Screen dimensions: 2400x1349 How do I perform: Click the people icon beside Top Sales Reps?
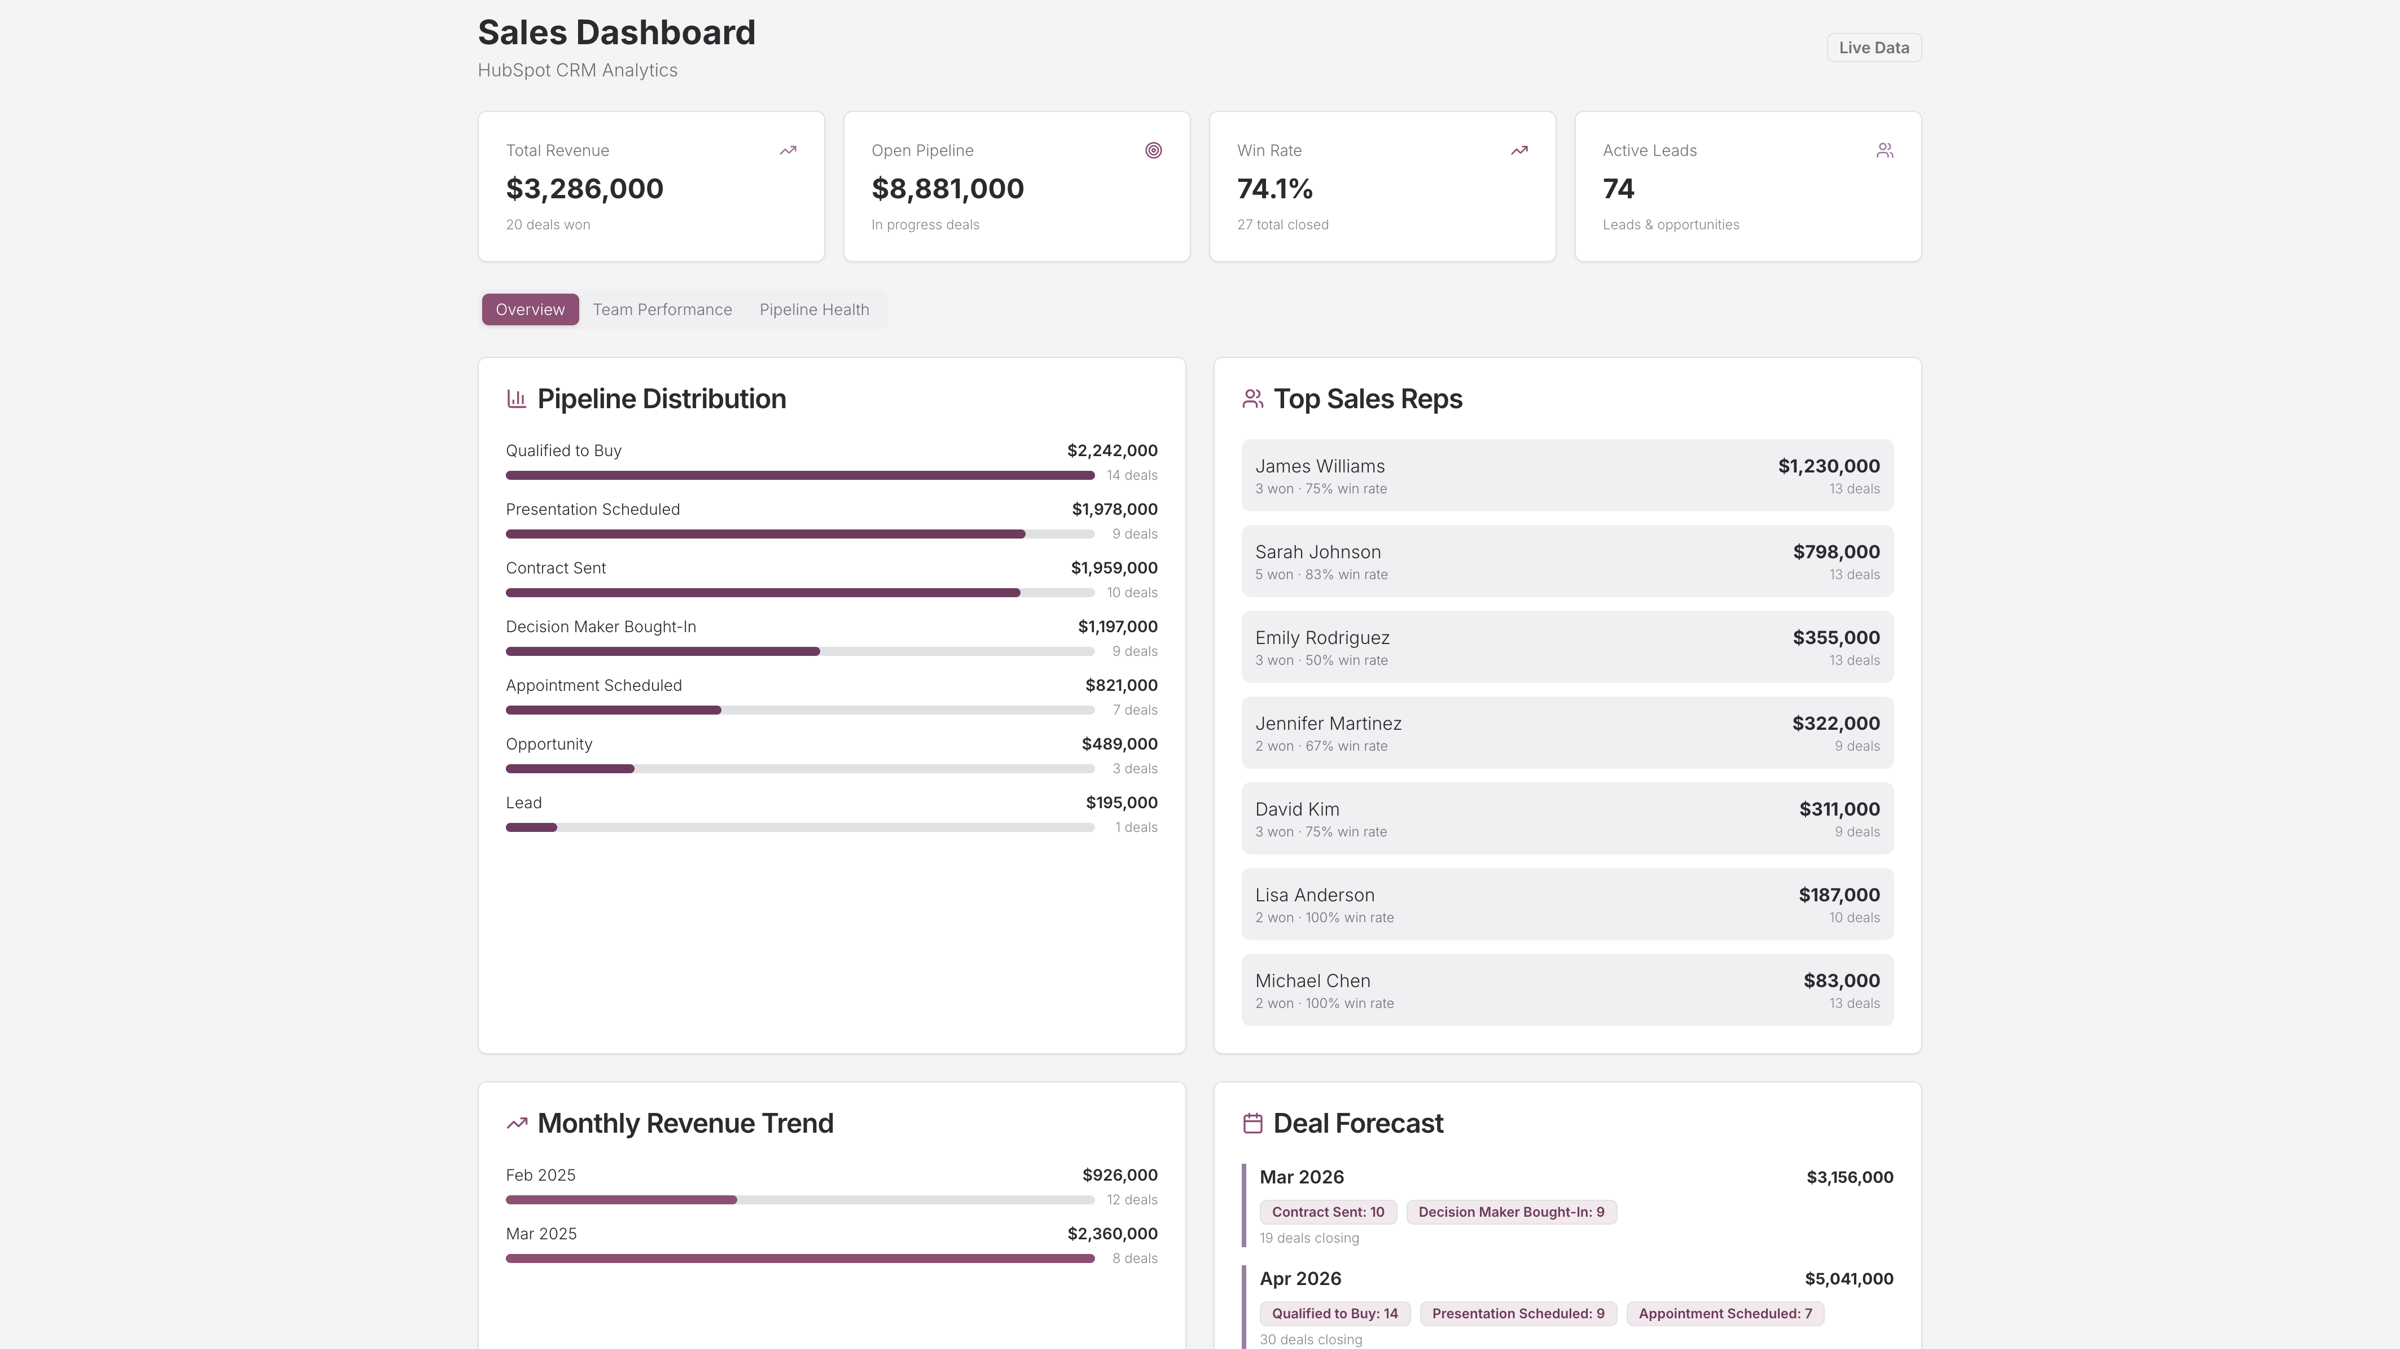[1251, 398]
